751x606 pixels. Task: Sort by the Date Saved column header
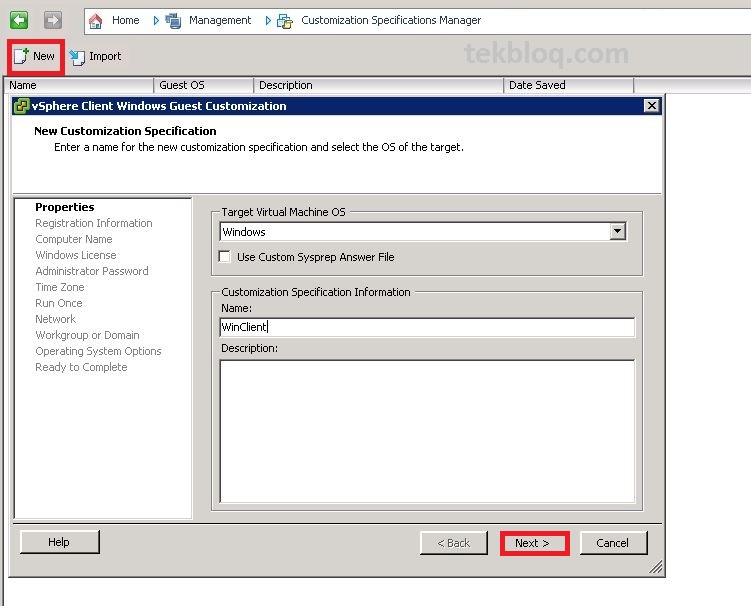569,85
